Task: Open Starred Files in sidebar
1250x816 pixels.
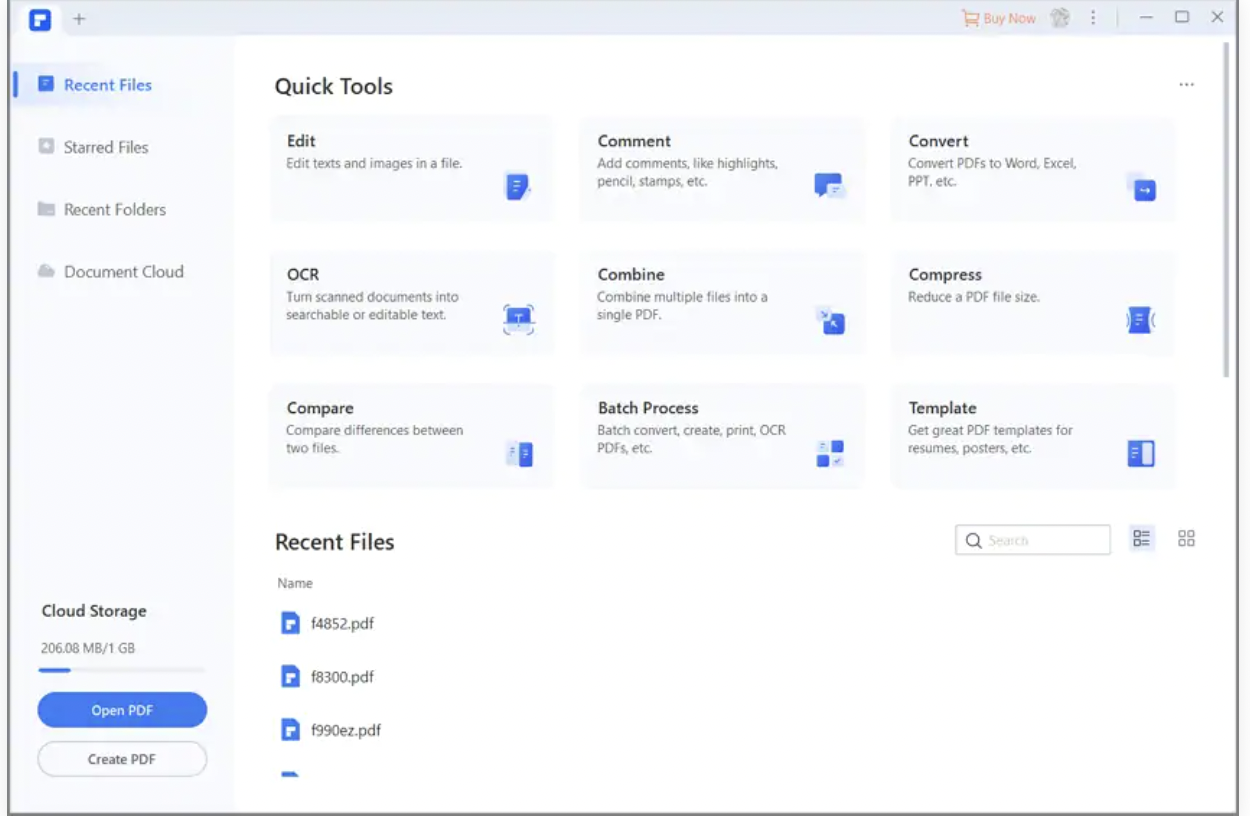Action: coord(105,147)
